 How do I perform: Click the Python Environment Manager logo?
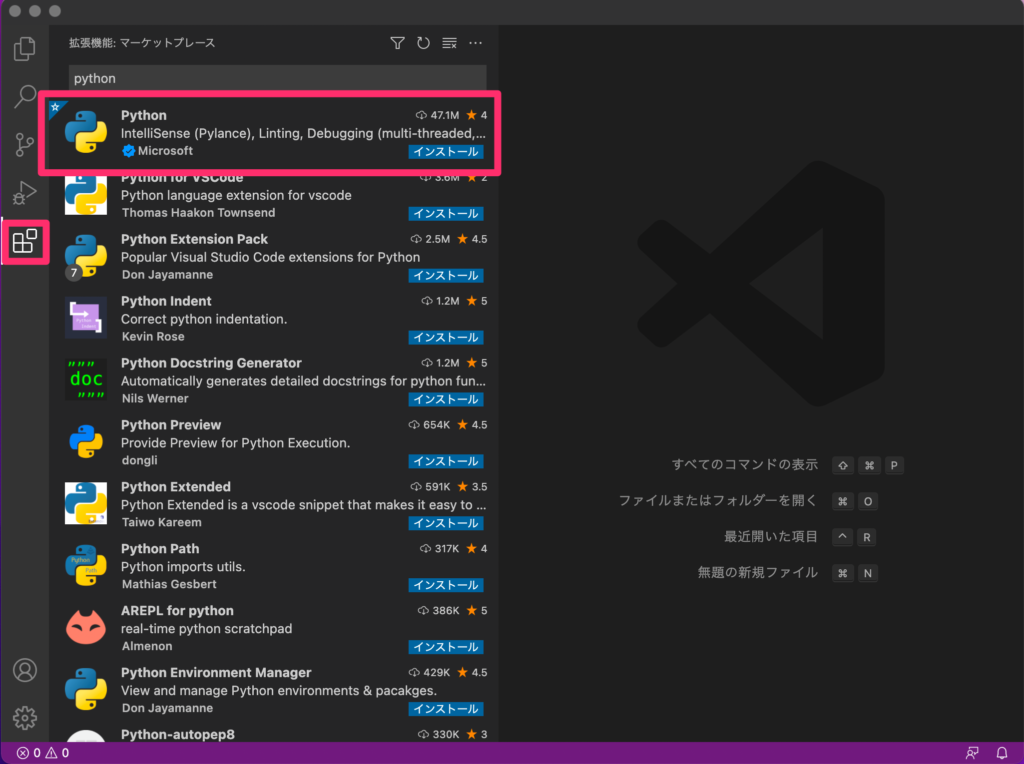tap(86, 689)
